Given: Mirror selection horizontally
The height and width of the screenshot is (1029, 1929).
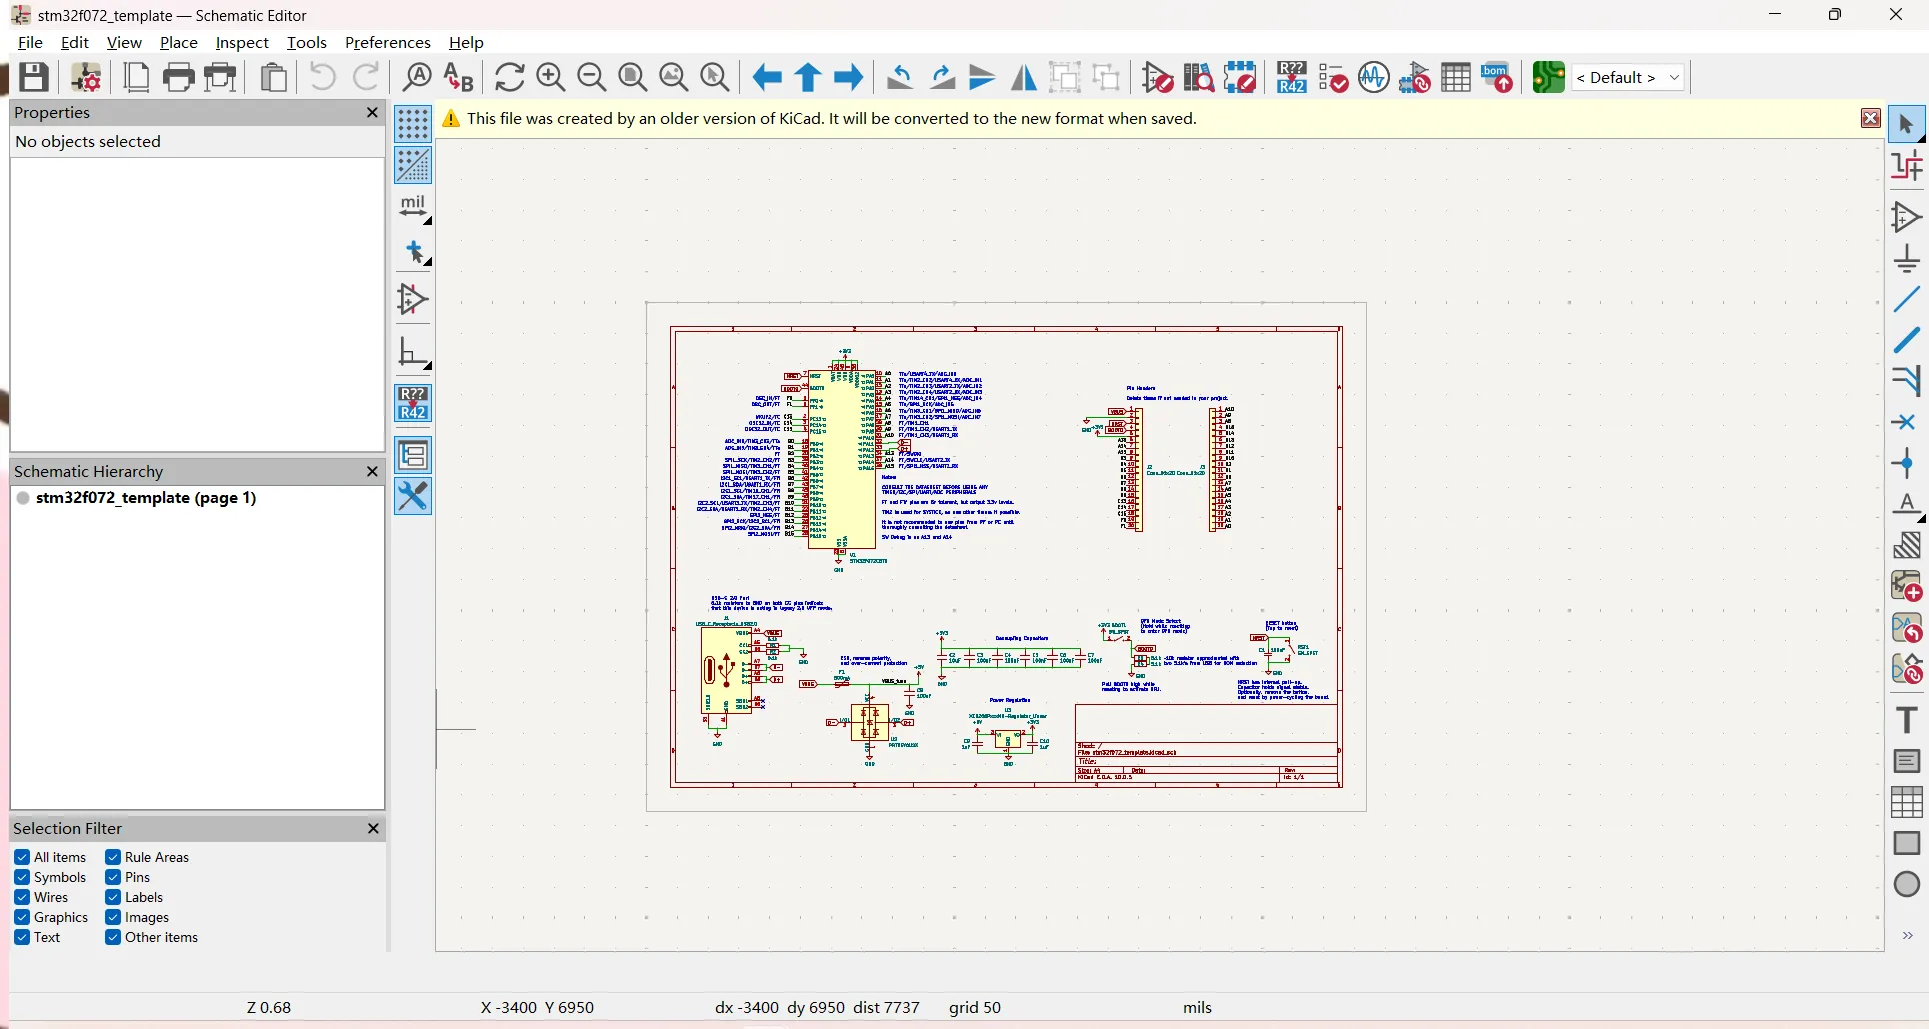Looking at the screenshot, I should click(x=1024, y=77).
